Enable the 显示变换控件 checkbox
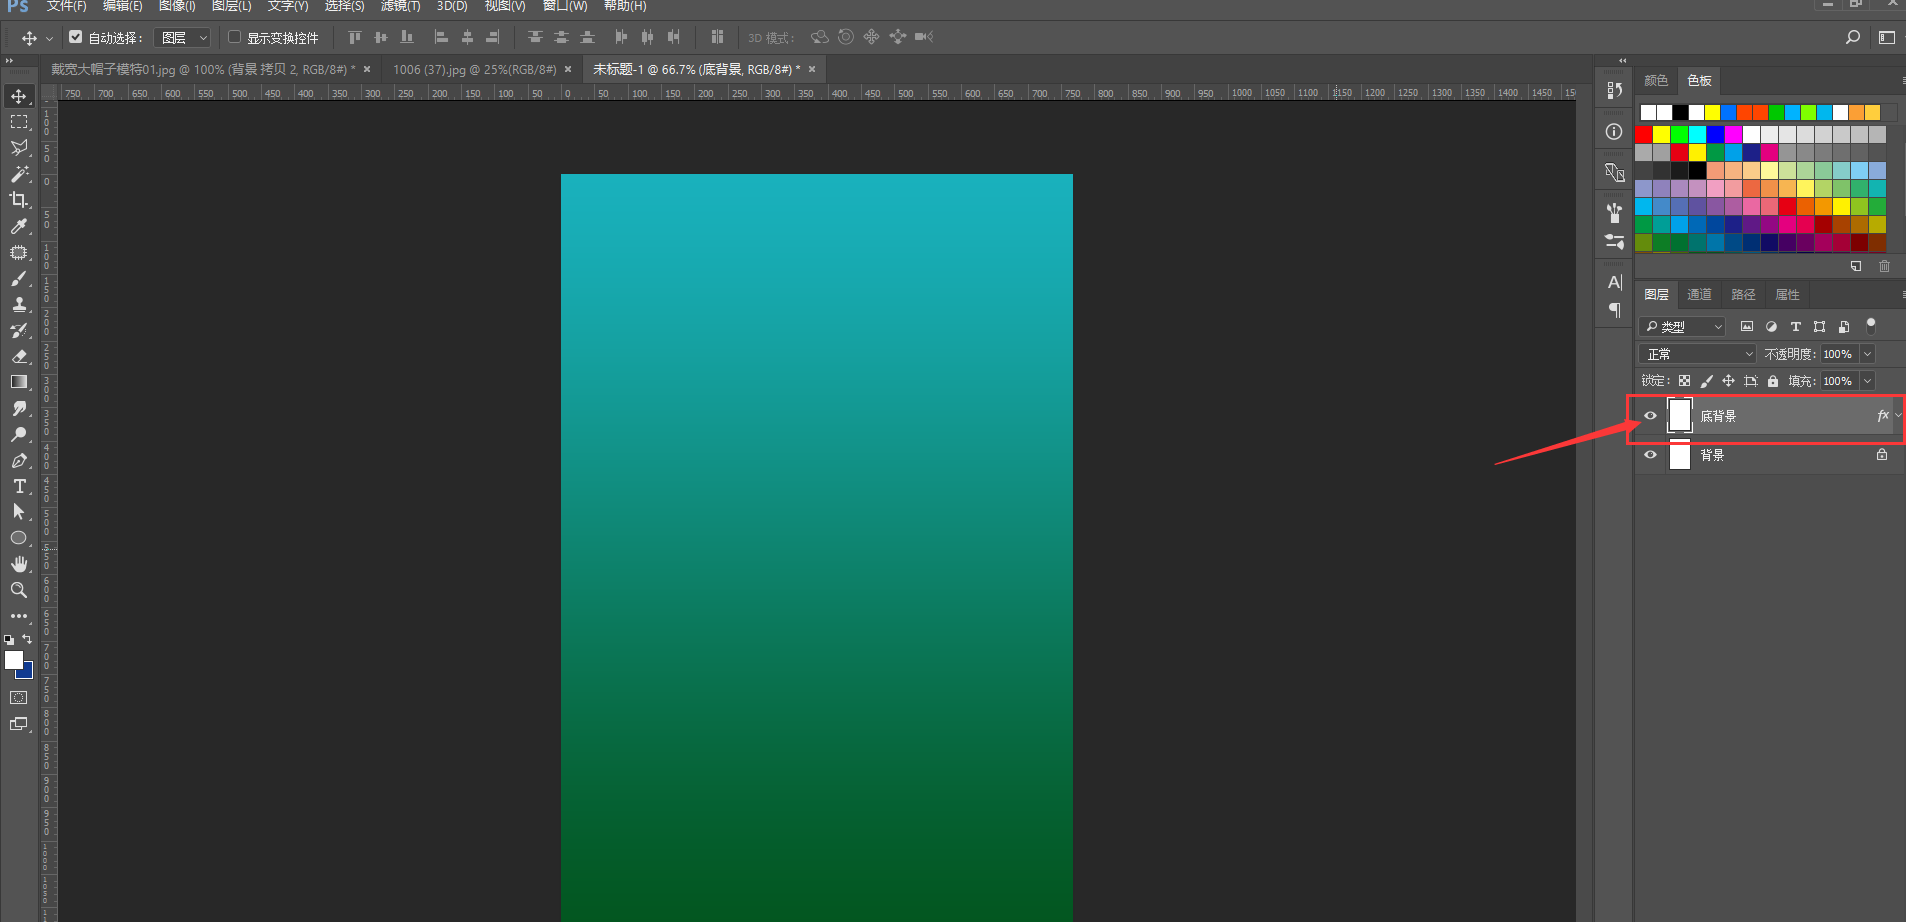The image size is (1906, 922). [235, 37]
